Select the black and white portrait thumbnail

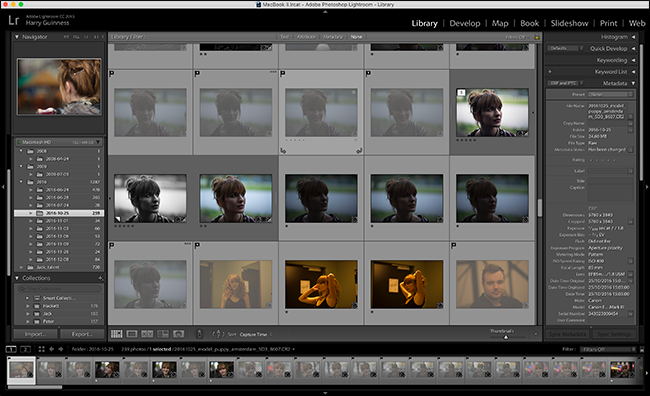click(150, 199)
